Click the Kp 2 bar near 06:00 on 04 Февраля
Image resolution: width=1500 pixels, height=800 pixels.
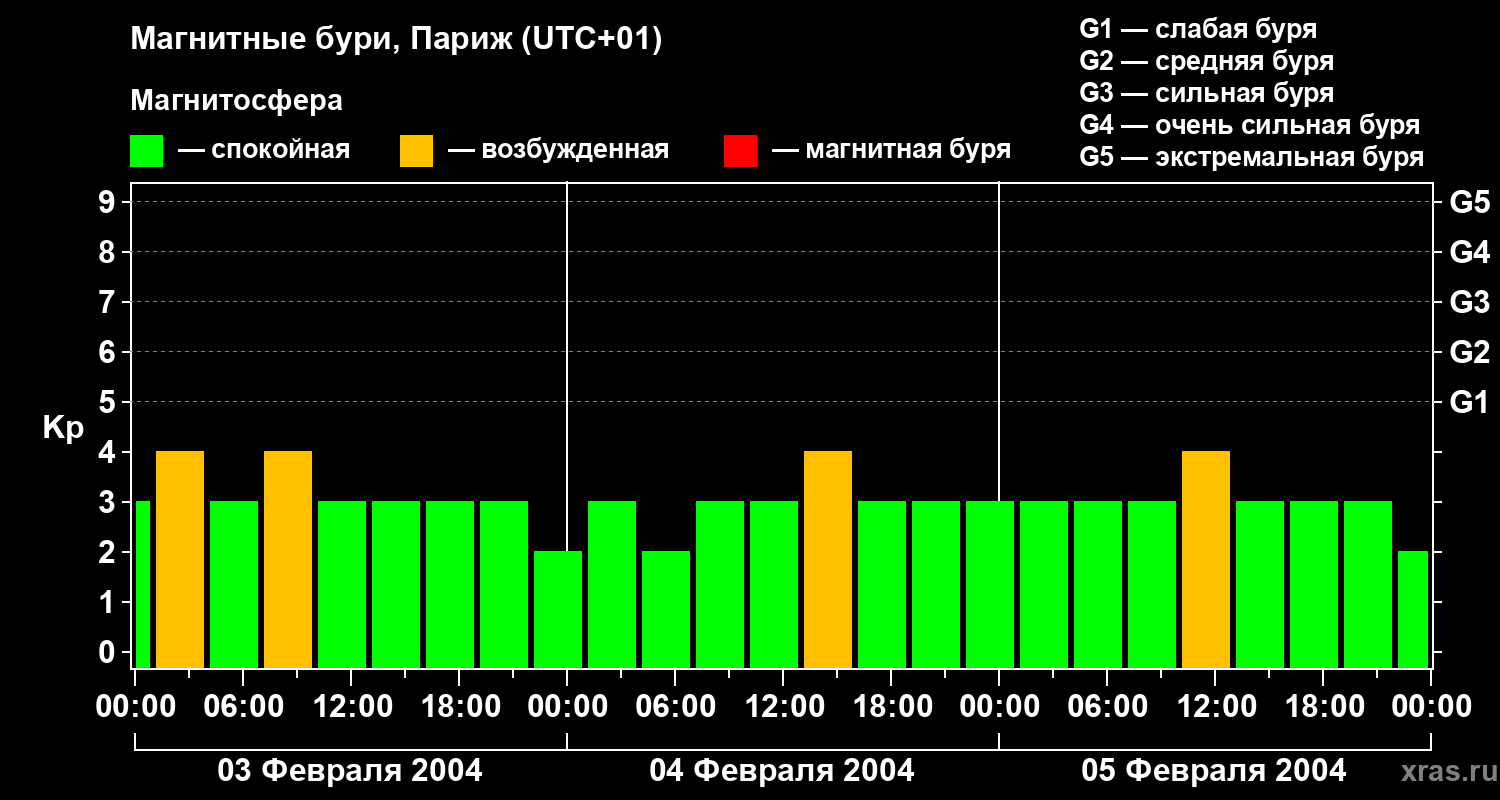(666, 610)
